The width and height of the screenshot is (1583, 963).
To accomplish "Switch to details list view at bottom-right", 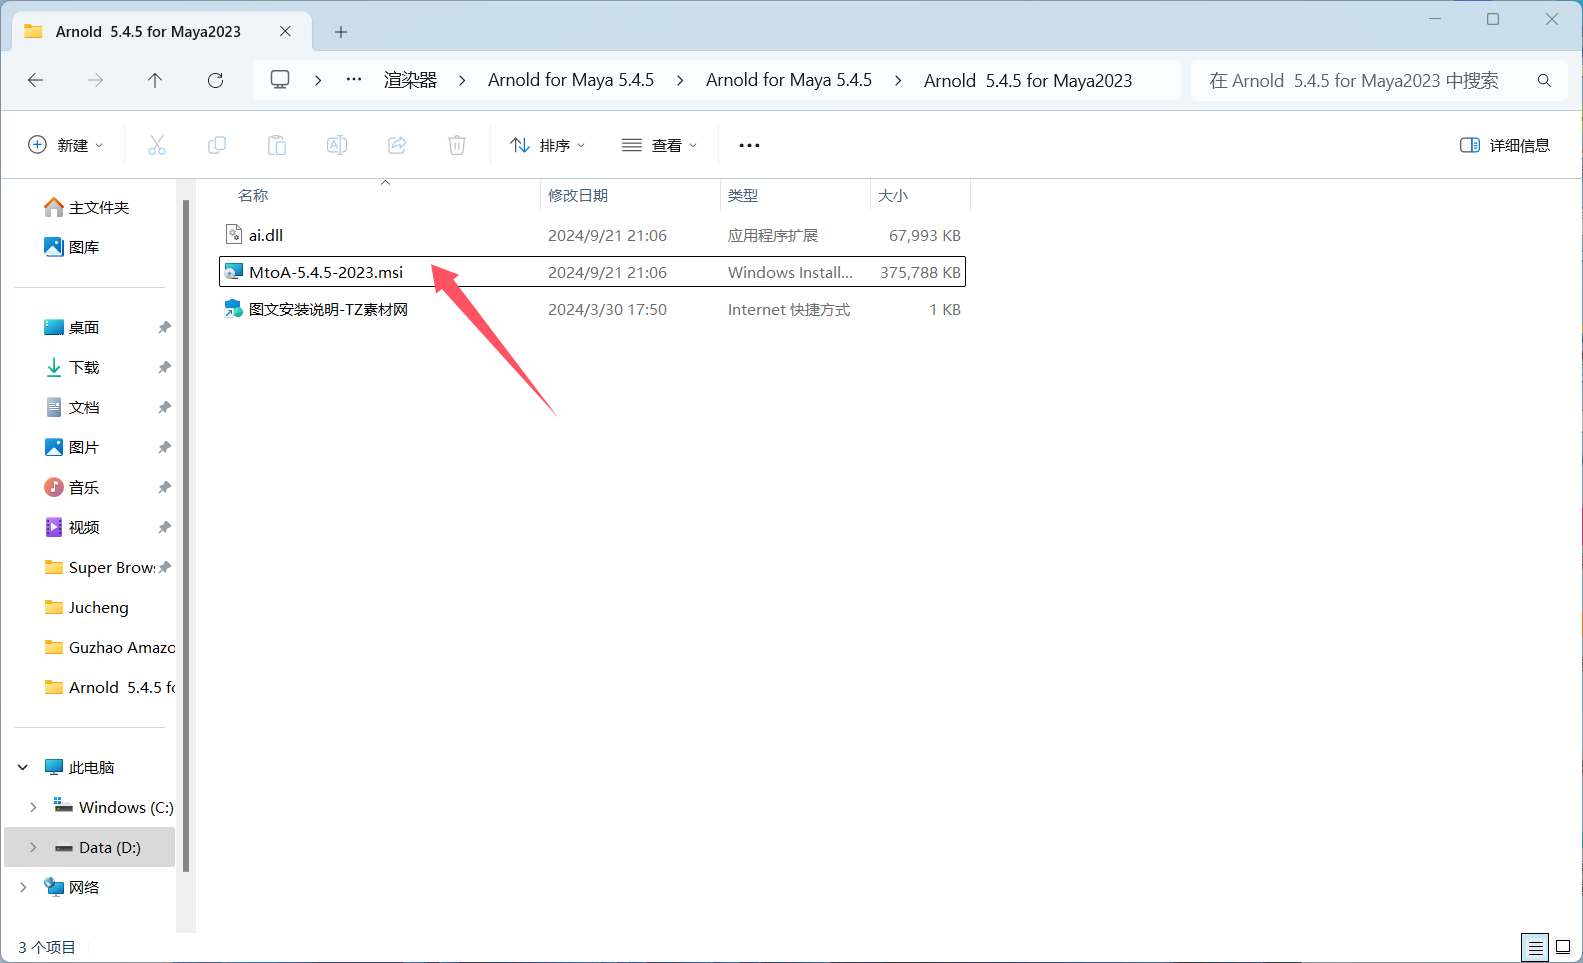I will click(x=1535, y=946).
